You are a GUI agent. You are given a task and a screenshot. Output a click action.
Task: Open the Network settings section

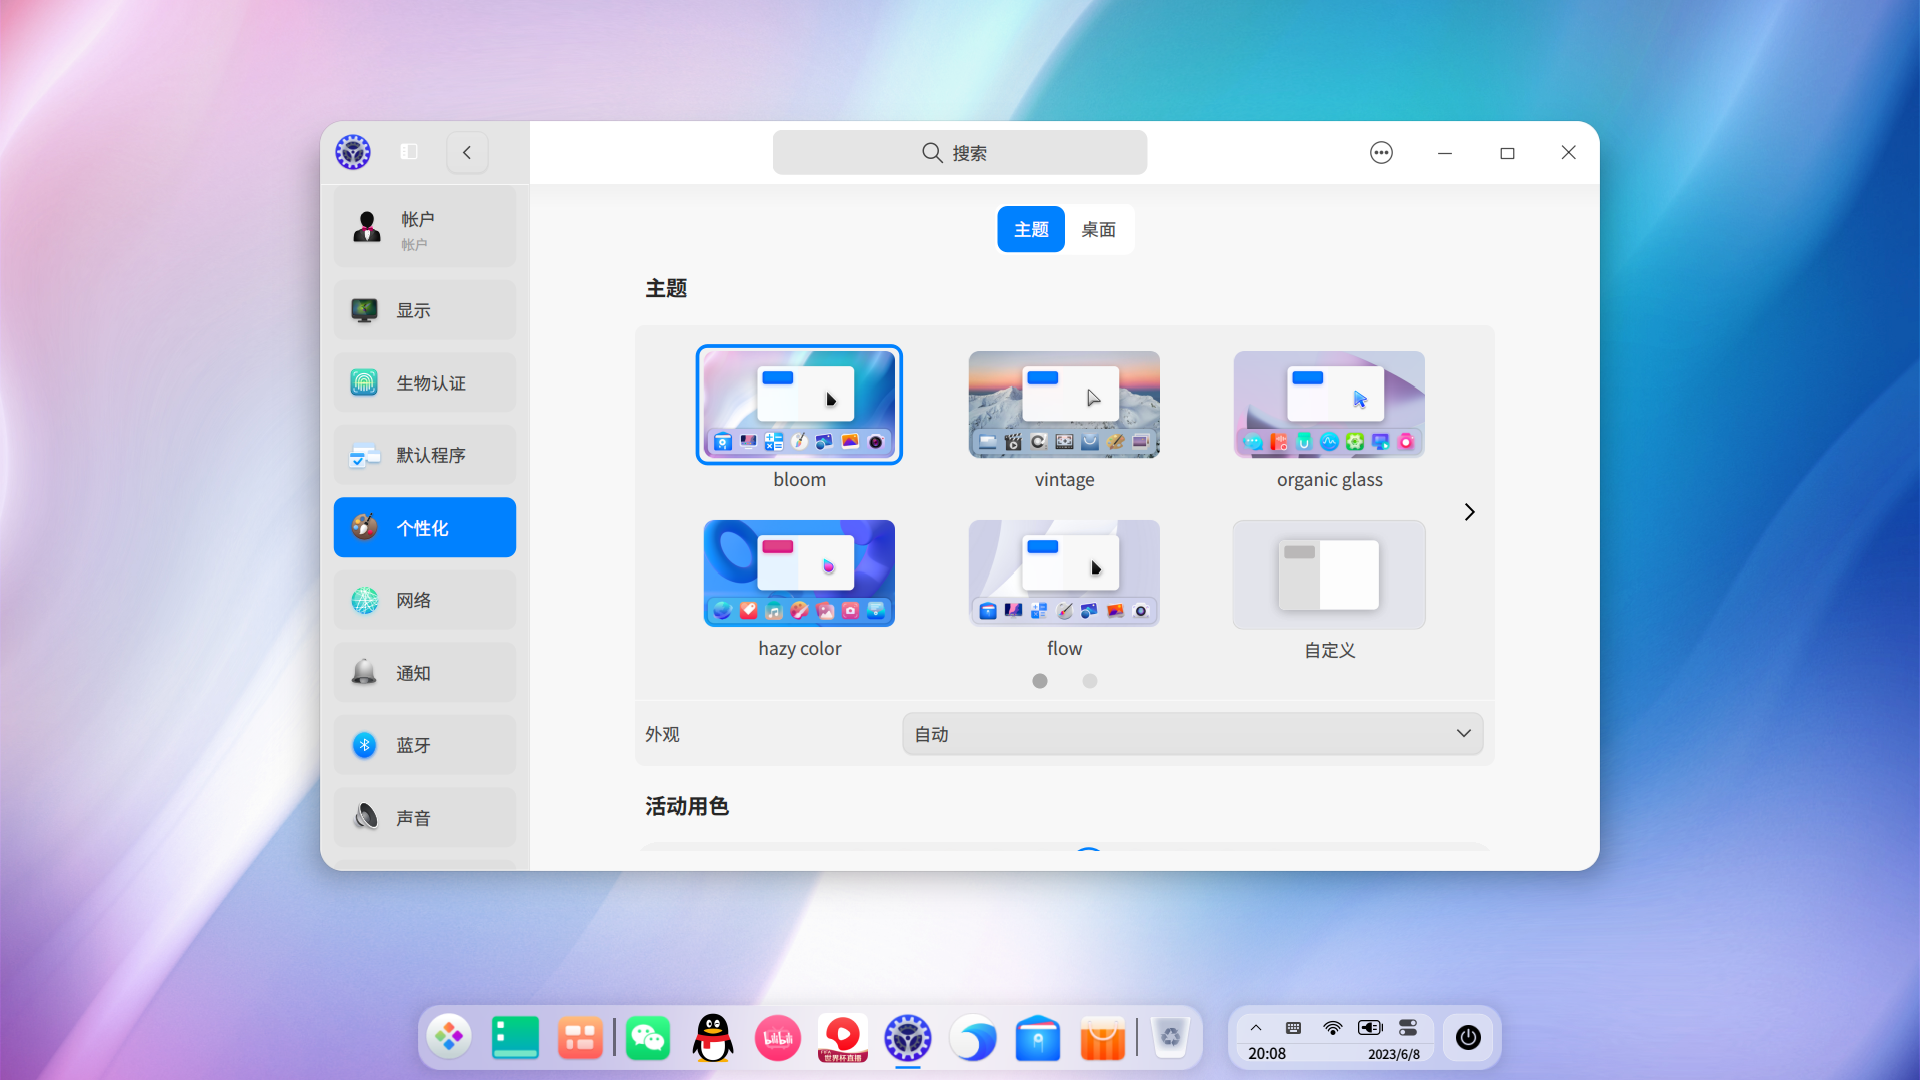click(x=425, y=600)
